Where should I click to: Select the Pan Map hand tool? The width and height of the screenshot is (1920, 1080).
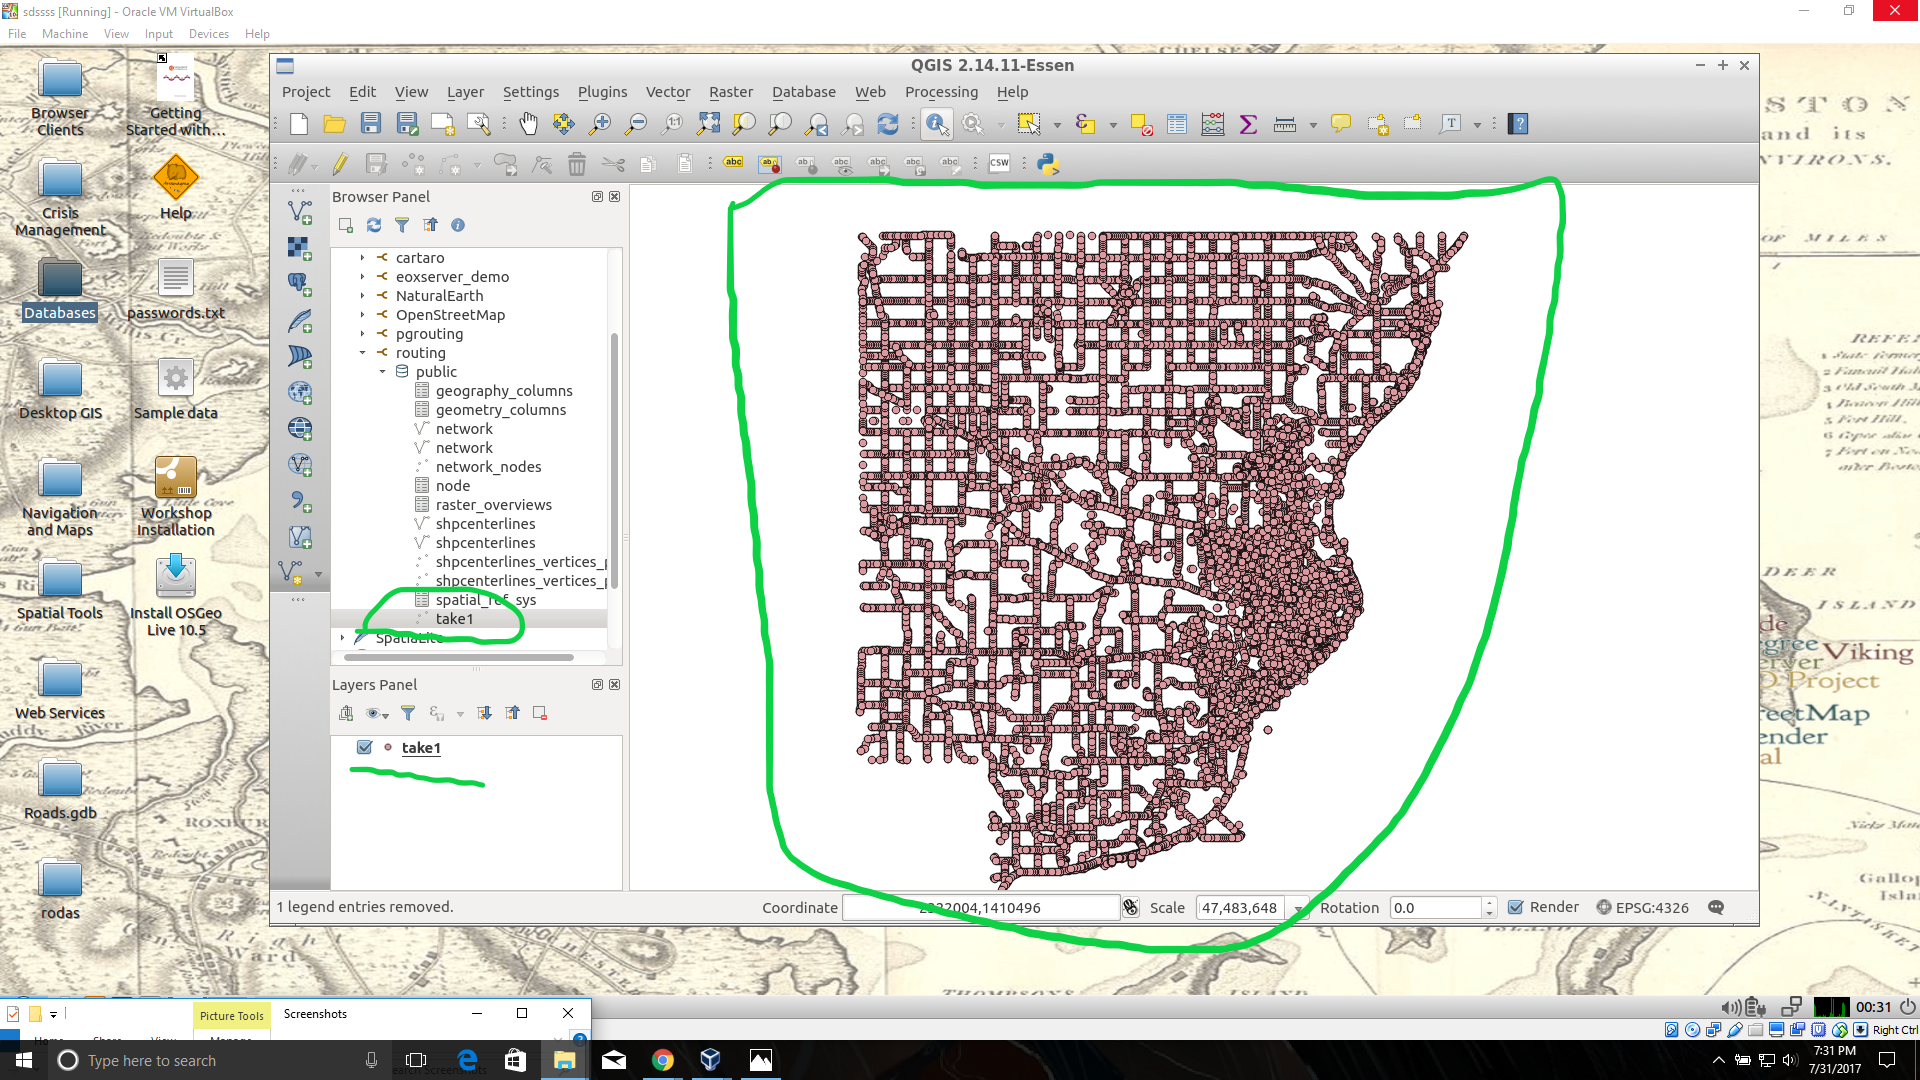point(528,124)
